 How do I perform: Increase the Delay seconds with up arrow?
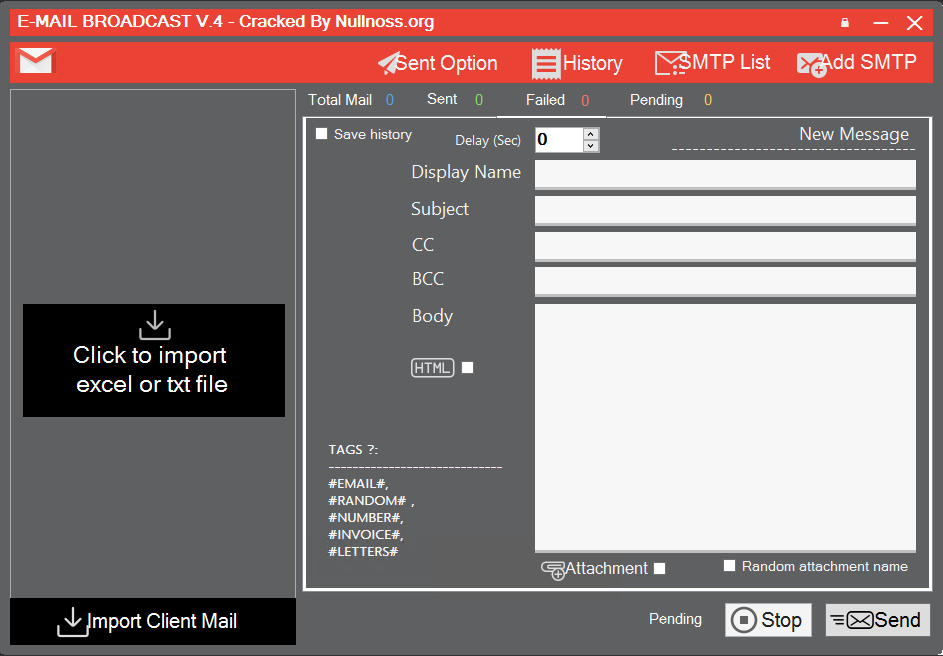click(591, 134)
